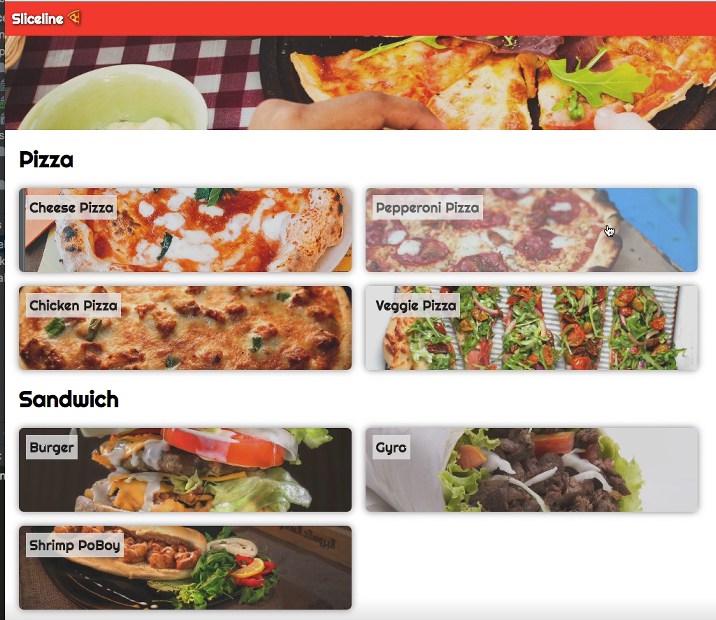
Task: Click the Veggie Pizza label text
Action: coord(416,305)
